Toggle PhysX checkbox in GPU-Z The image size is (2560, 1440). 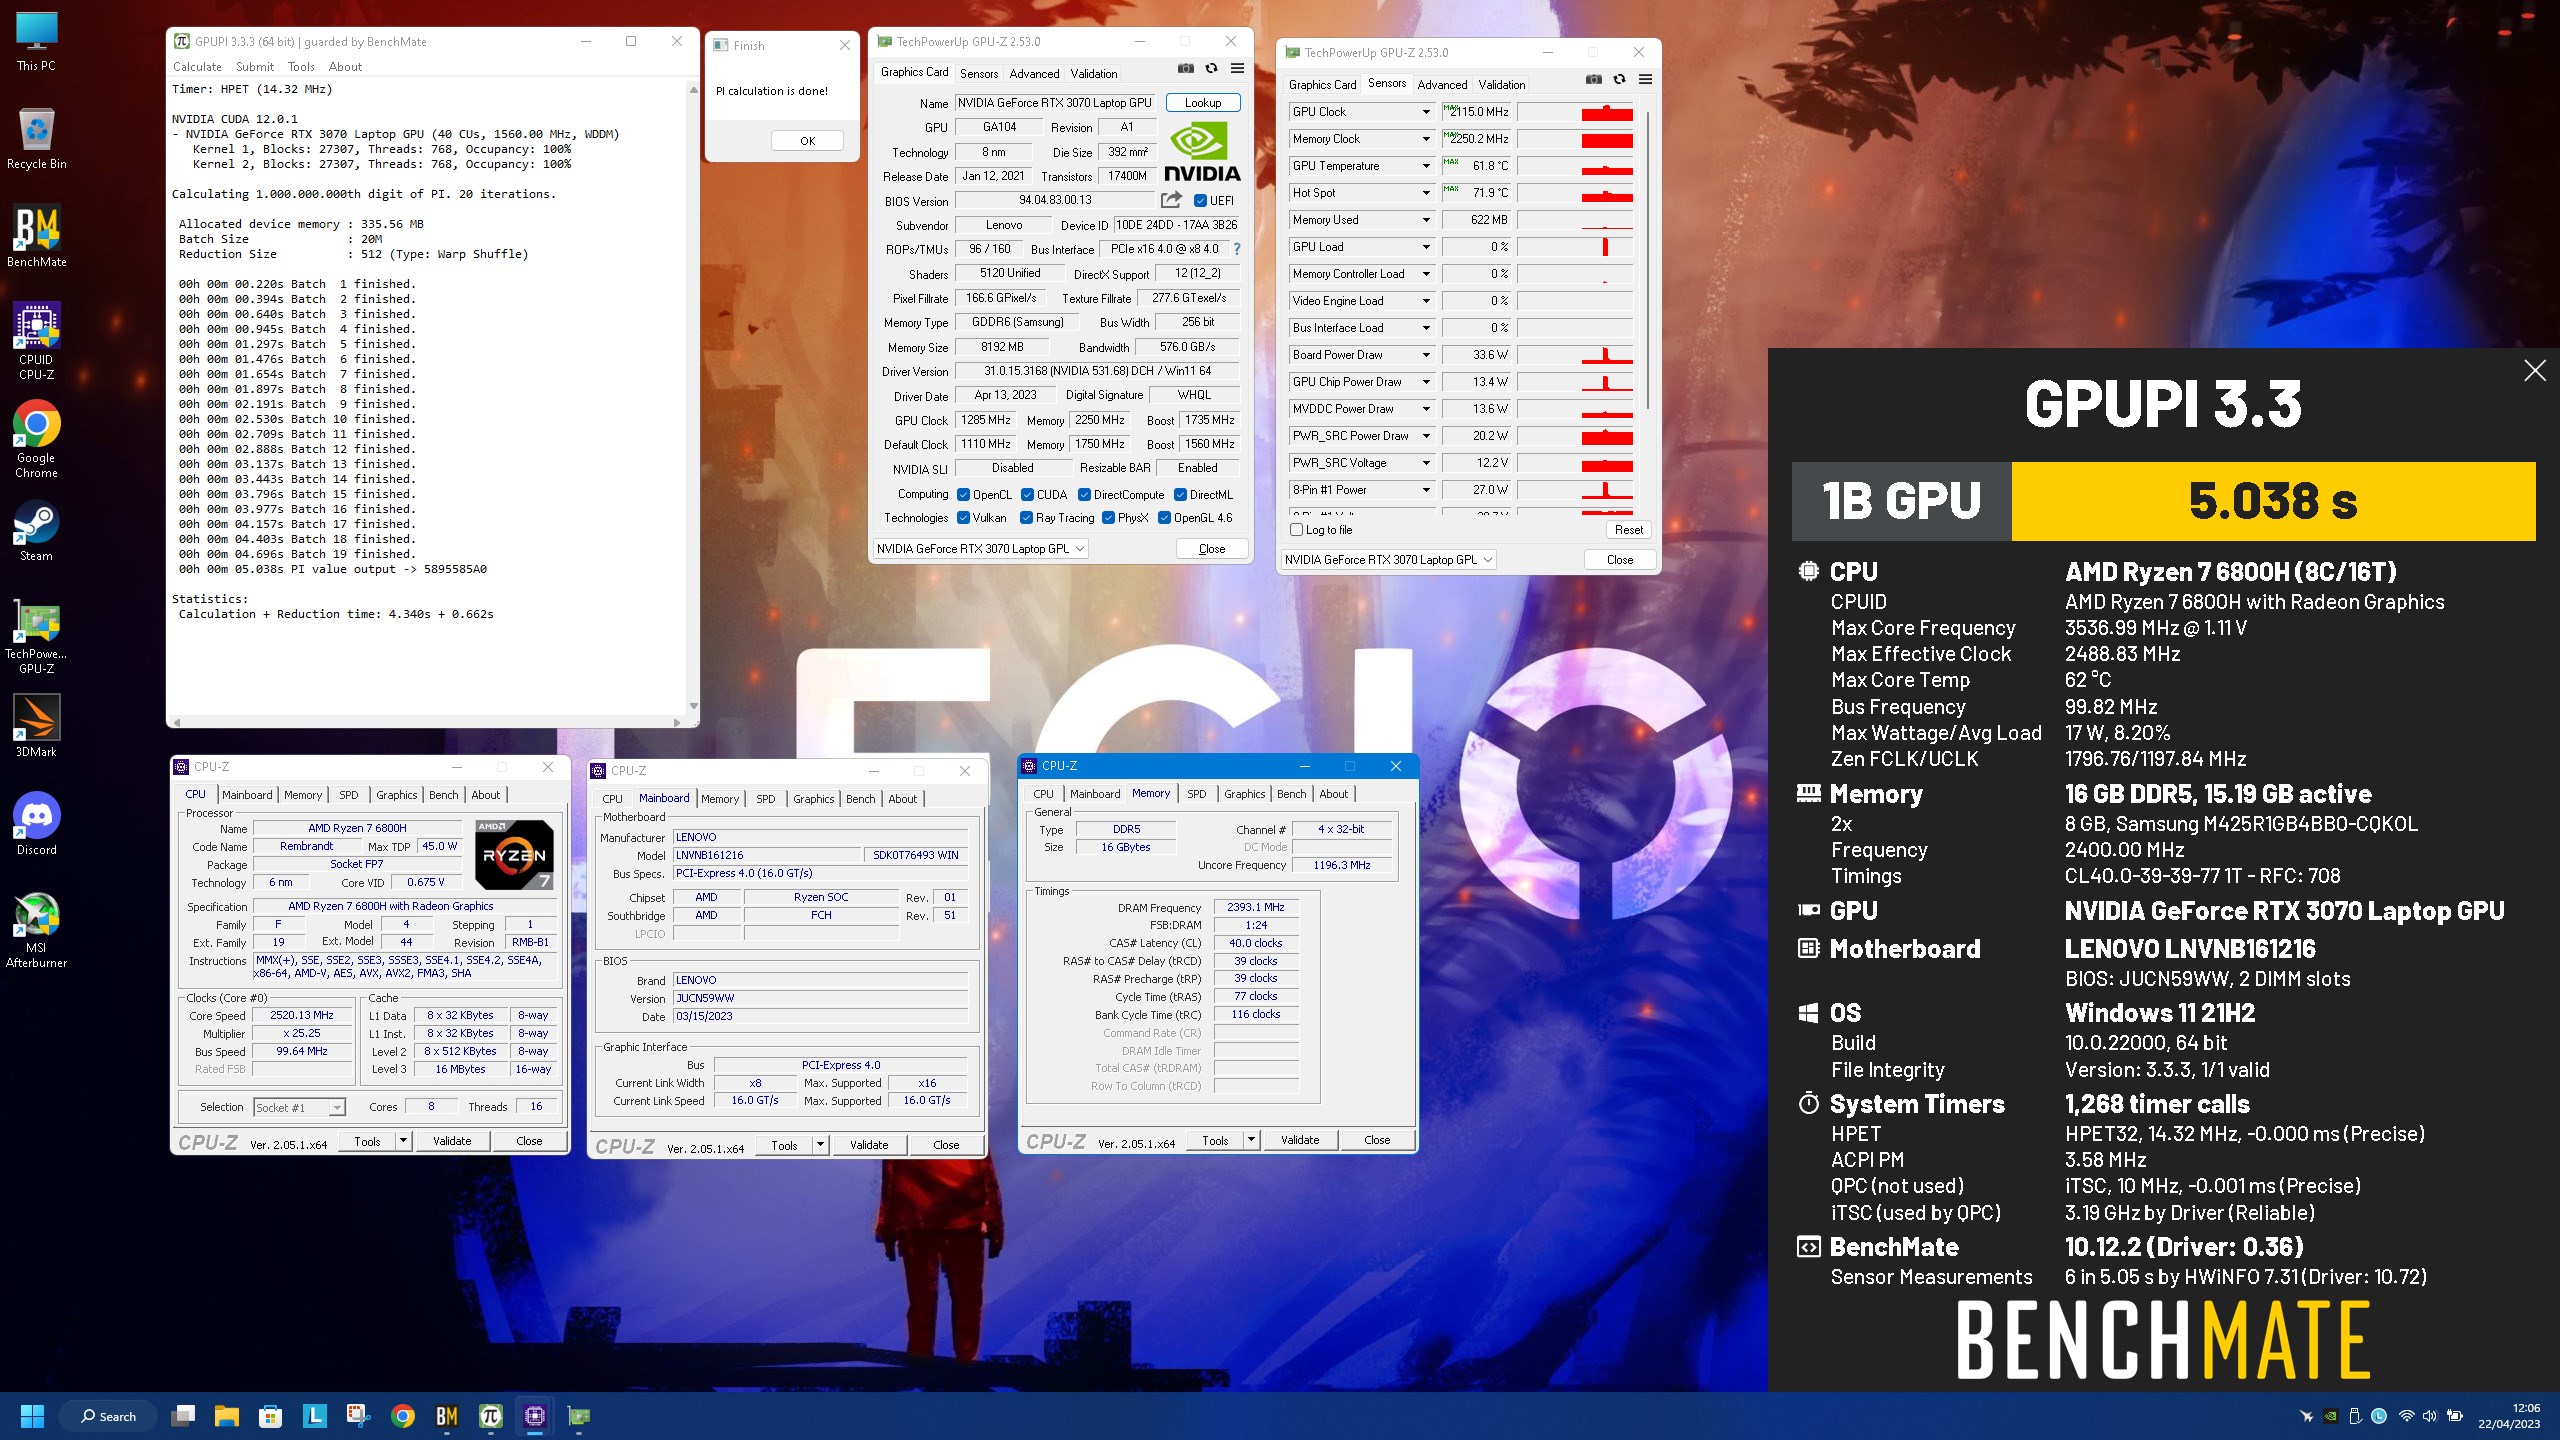pyautogui.click(x=1108, y=518)
